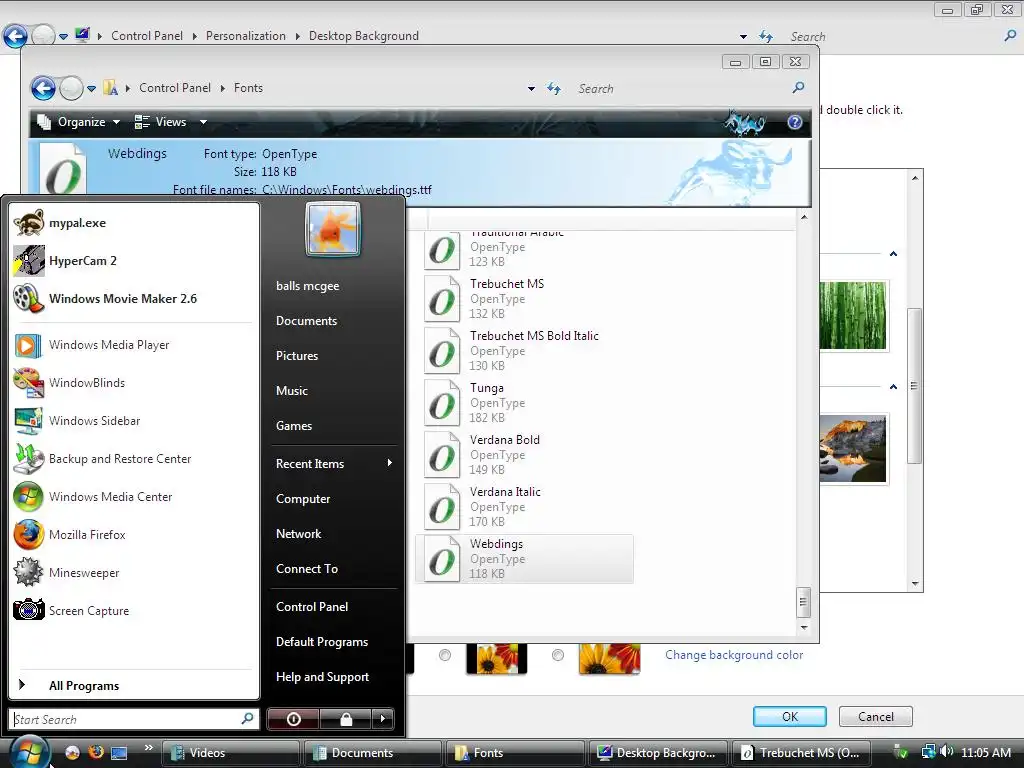Select Webdings font entry

tap(524, 559)
